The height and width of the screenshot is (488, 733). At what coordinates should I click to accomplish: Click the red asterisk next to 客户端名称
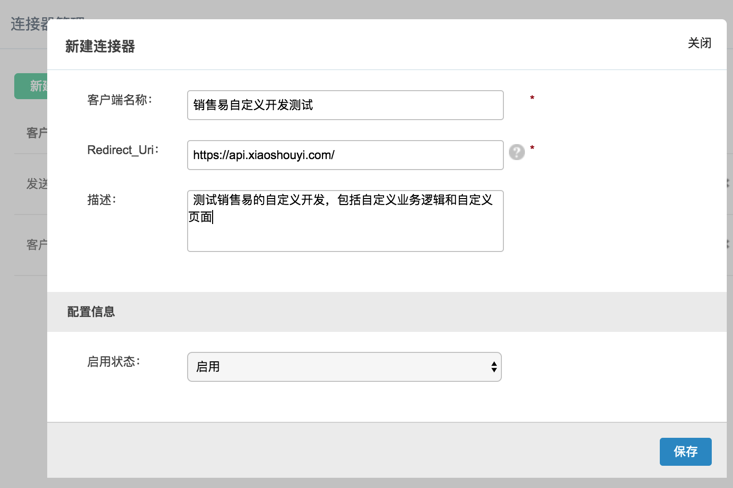[532, 99]
